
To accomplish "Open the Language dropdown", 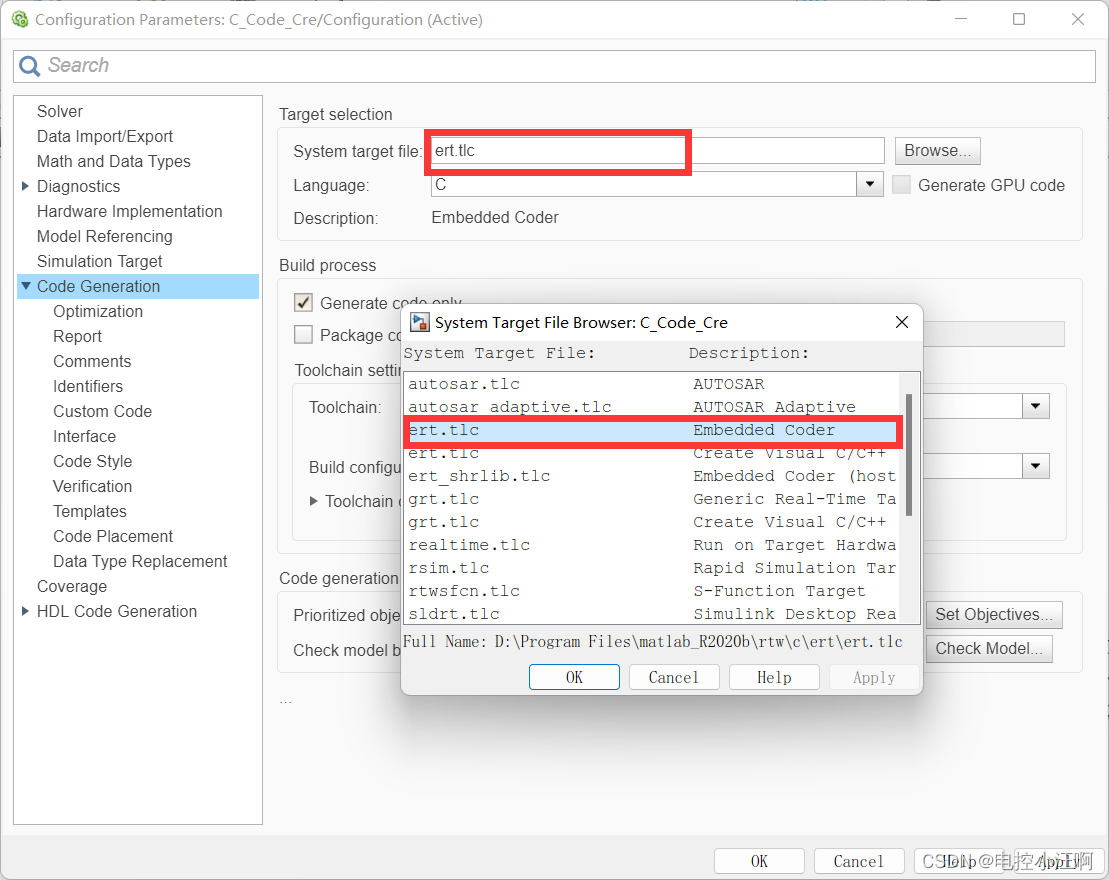I will click(869, 185).
